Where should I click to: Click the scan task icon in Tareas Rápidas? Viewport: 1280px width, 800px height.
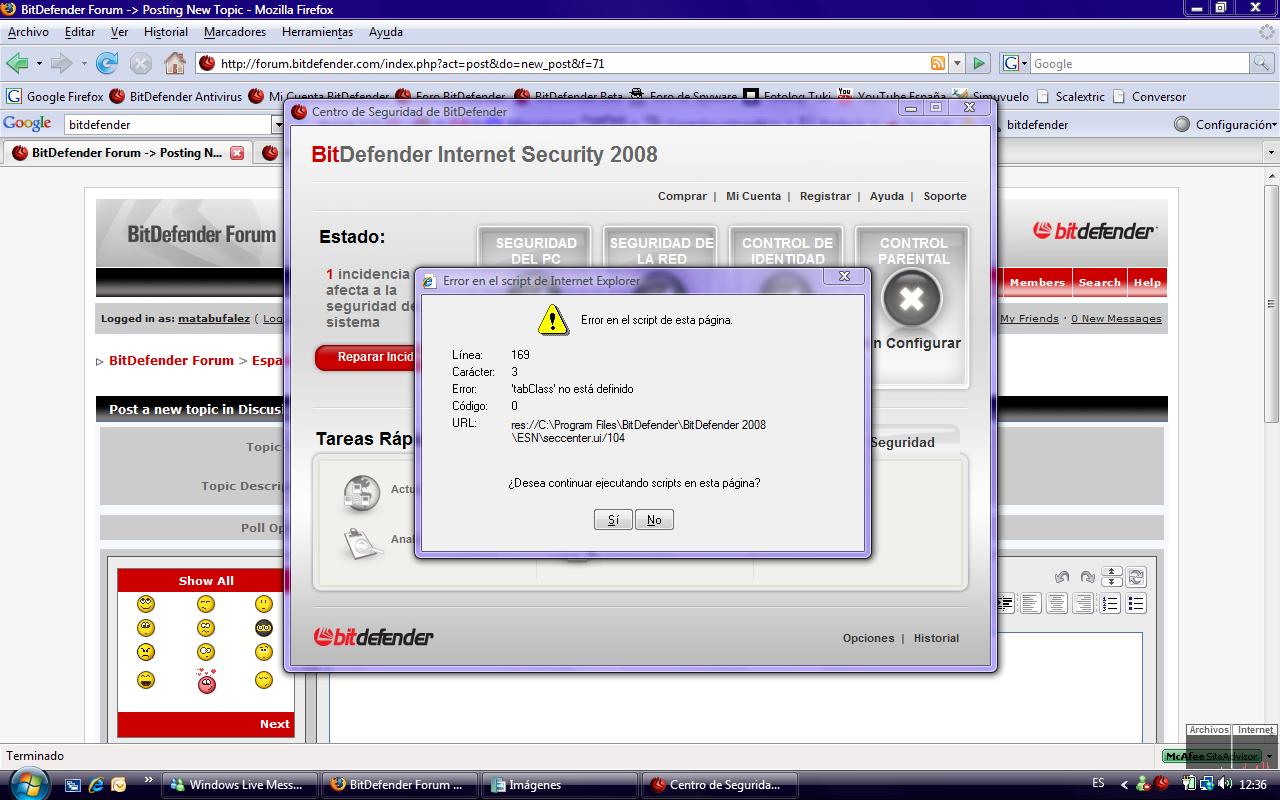click(362, 543)
